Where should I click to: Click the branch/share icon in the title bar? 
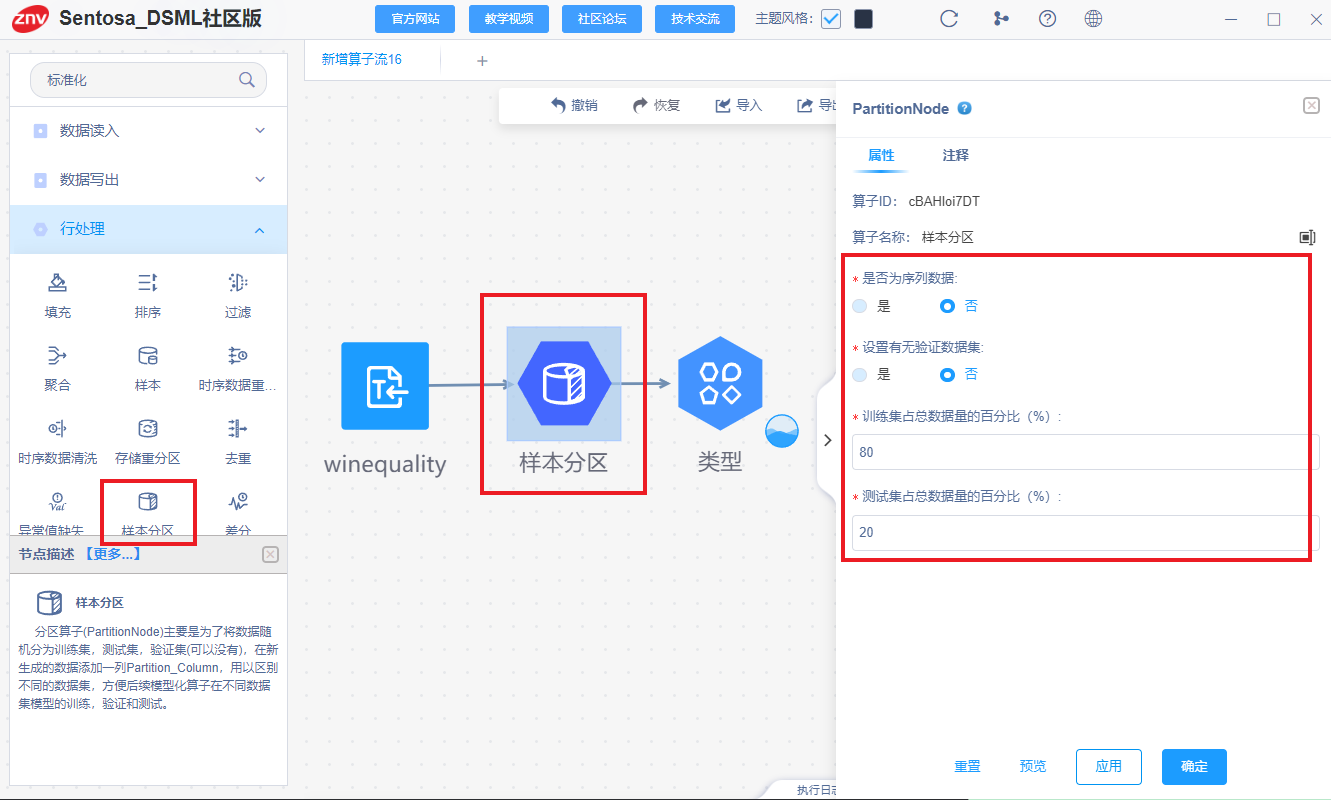pyautogui.click(x=1001, y=19)
